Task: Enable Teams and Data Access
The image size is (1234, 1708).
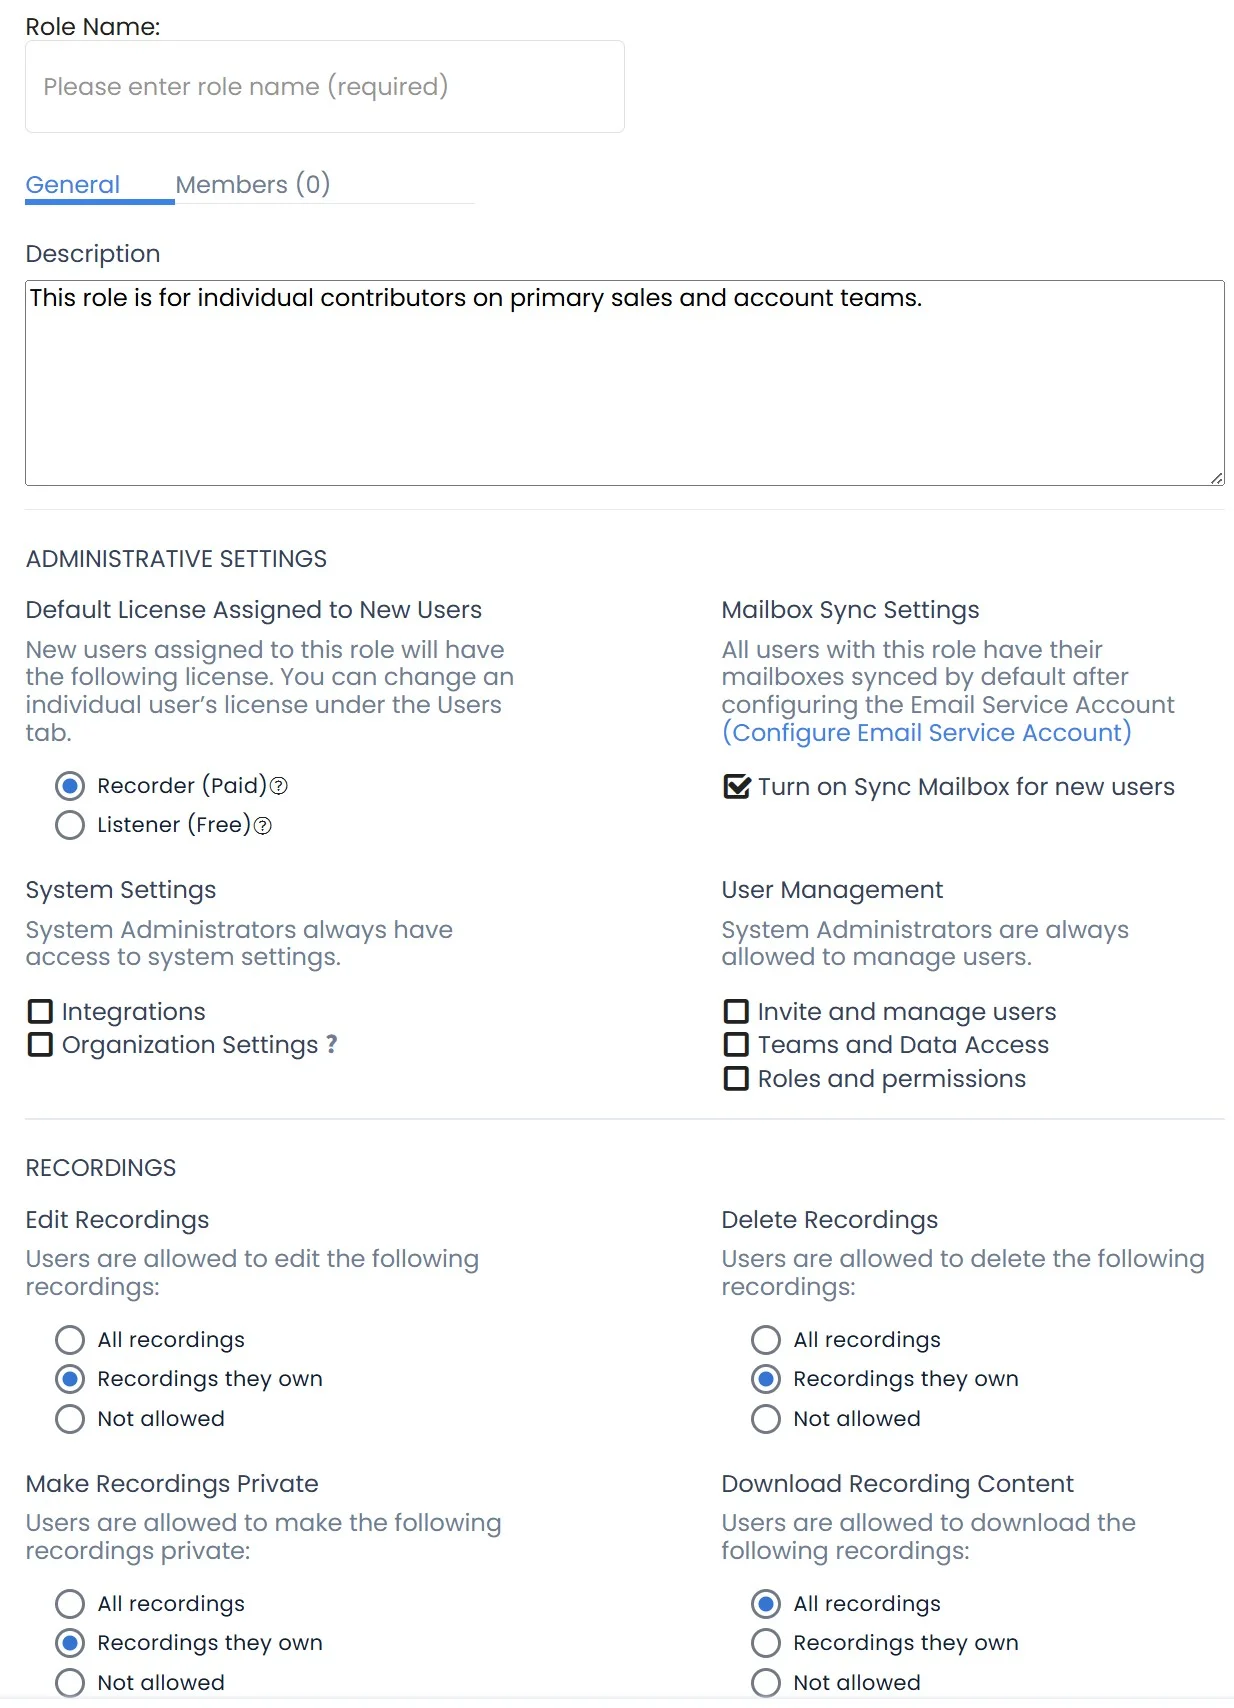Action: coord(736,1045)
